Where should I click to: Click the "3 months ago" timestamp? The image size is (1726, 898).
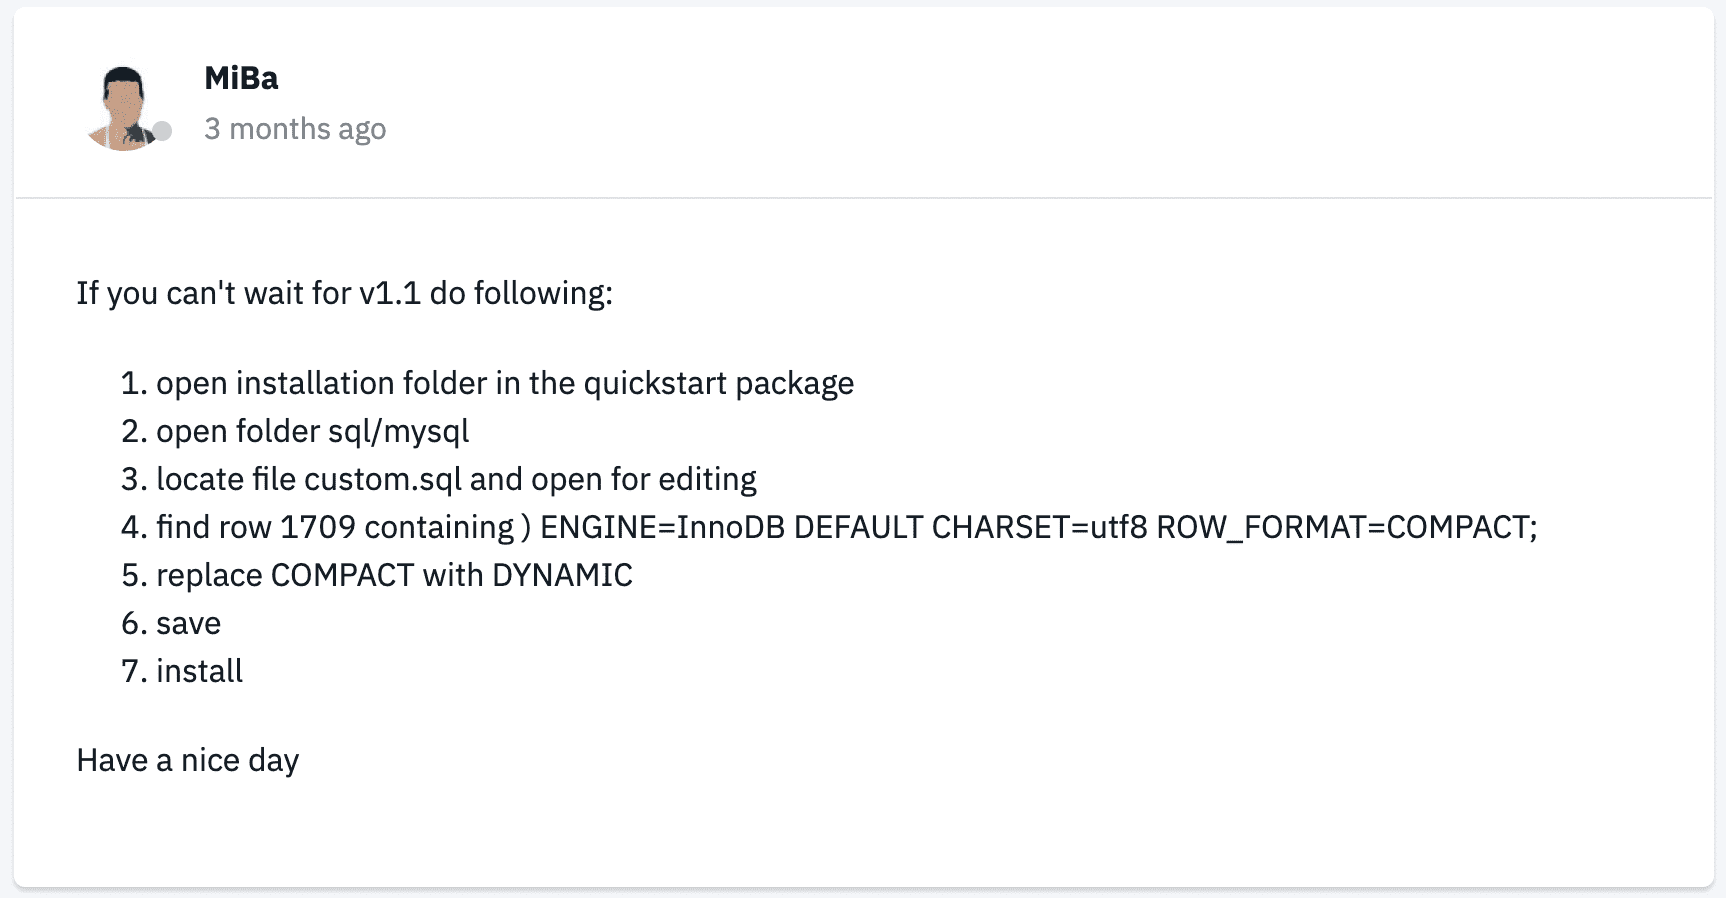tap(295, 129)
